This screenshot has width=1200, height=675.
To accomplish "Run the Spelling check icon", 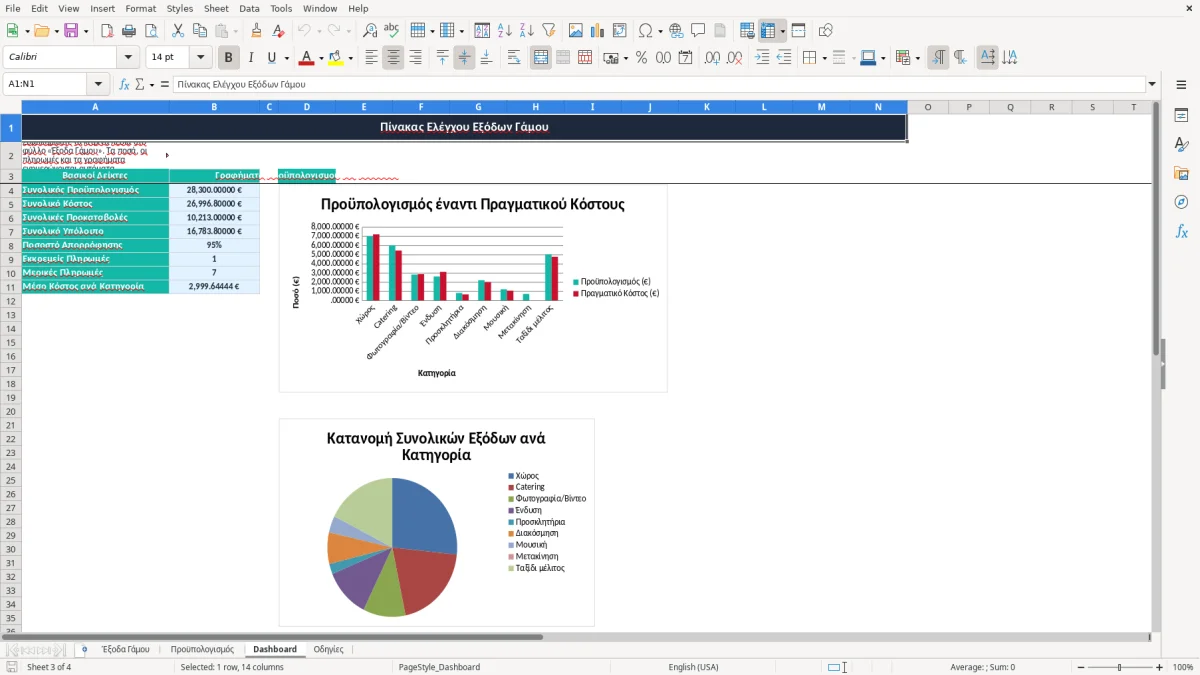I will [392, 31].
